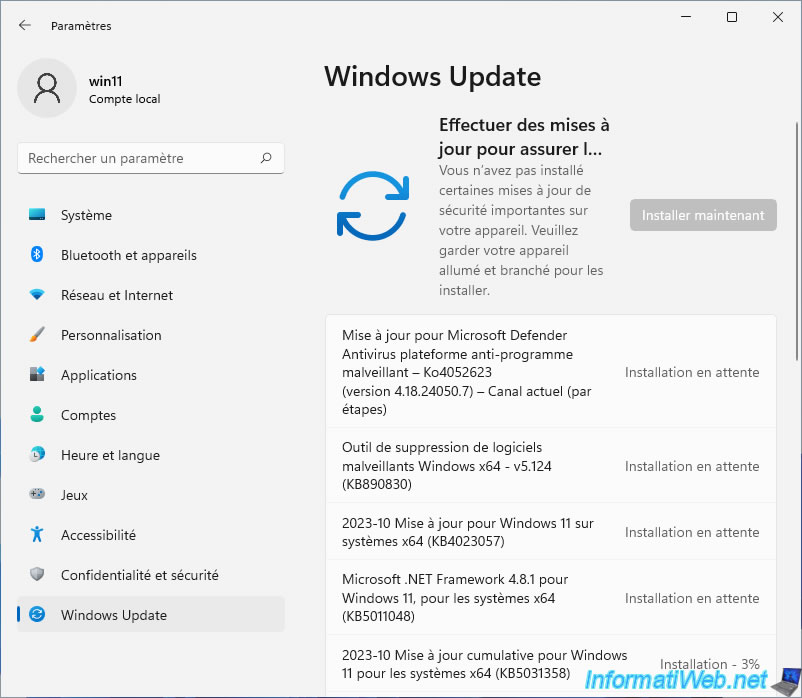Click the Paramètres window title
Screen dimensions: 802x698
coord(81,26)
